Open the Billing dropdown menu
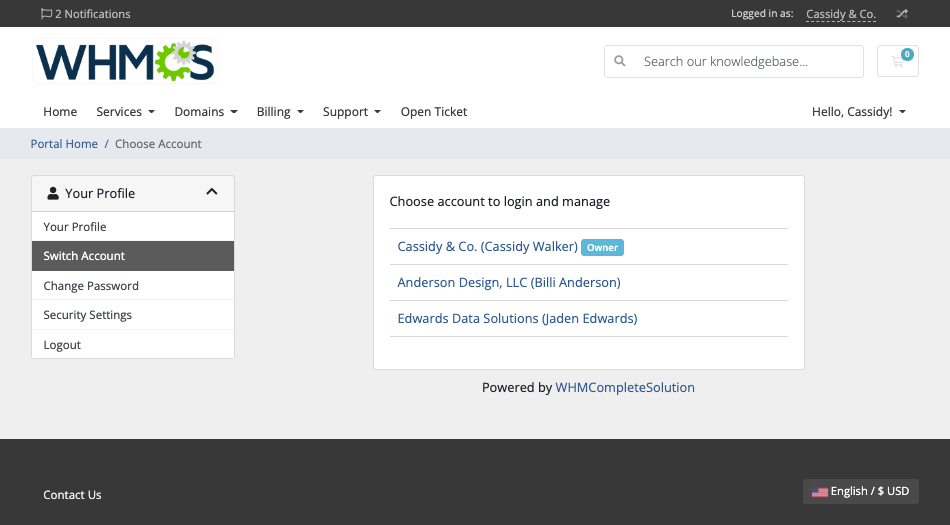The height and width of the screenshot is (525, 950). pyautogui.click(x=280, y=111)
